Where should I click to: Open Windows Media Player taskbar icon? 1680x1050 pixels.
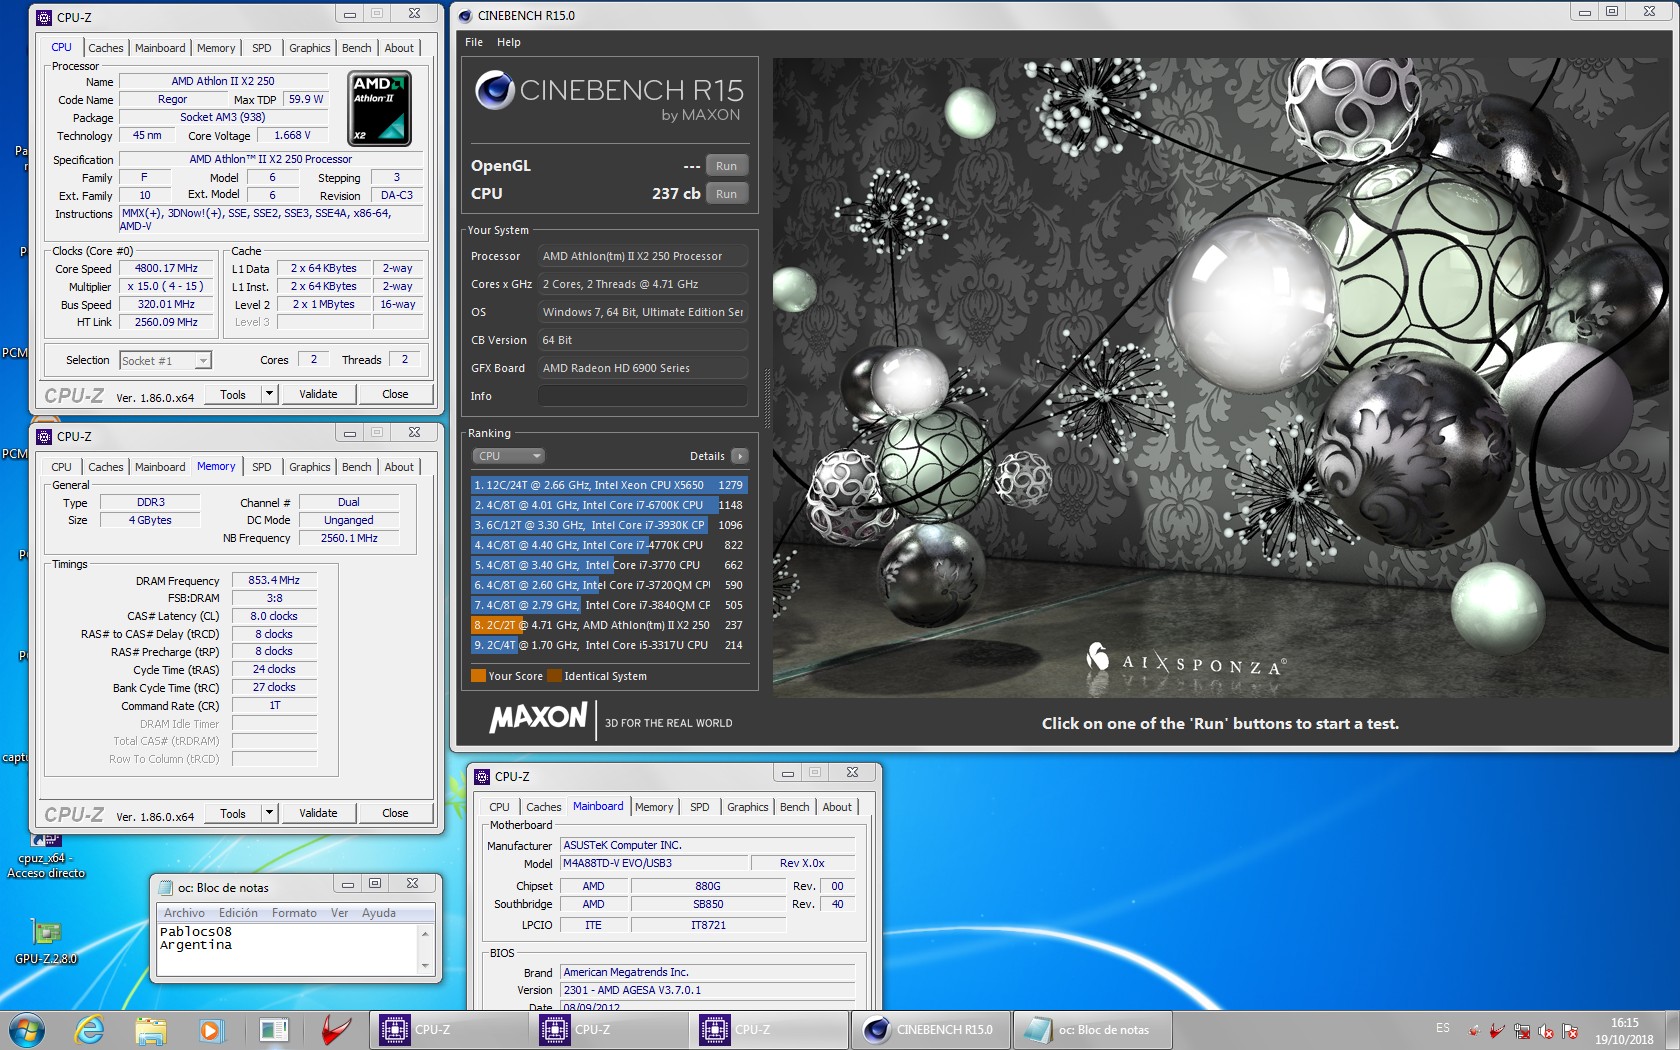(x=210, y=1029)
